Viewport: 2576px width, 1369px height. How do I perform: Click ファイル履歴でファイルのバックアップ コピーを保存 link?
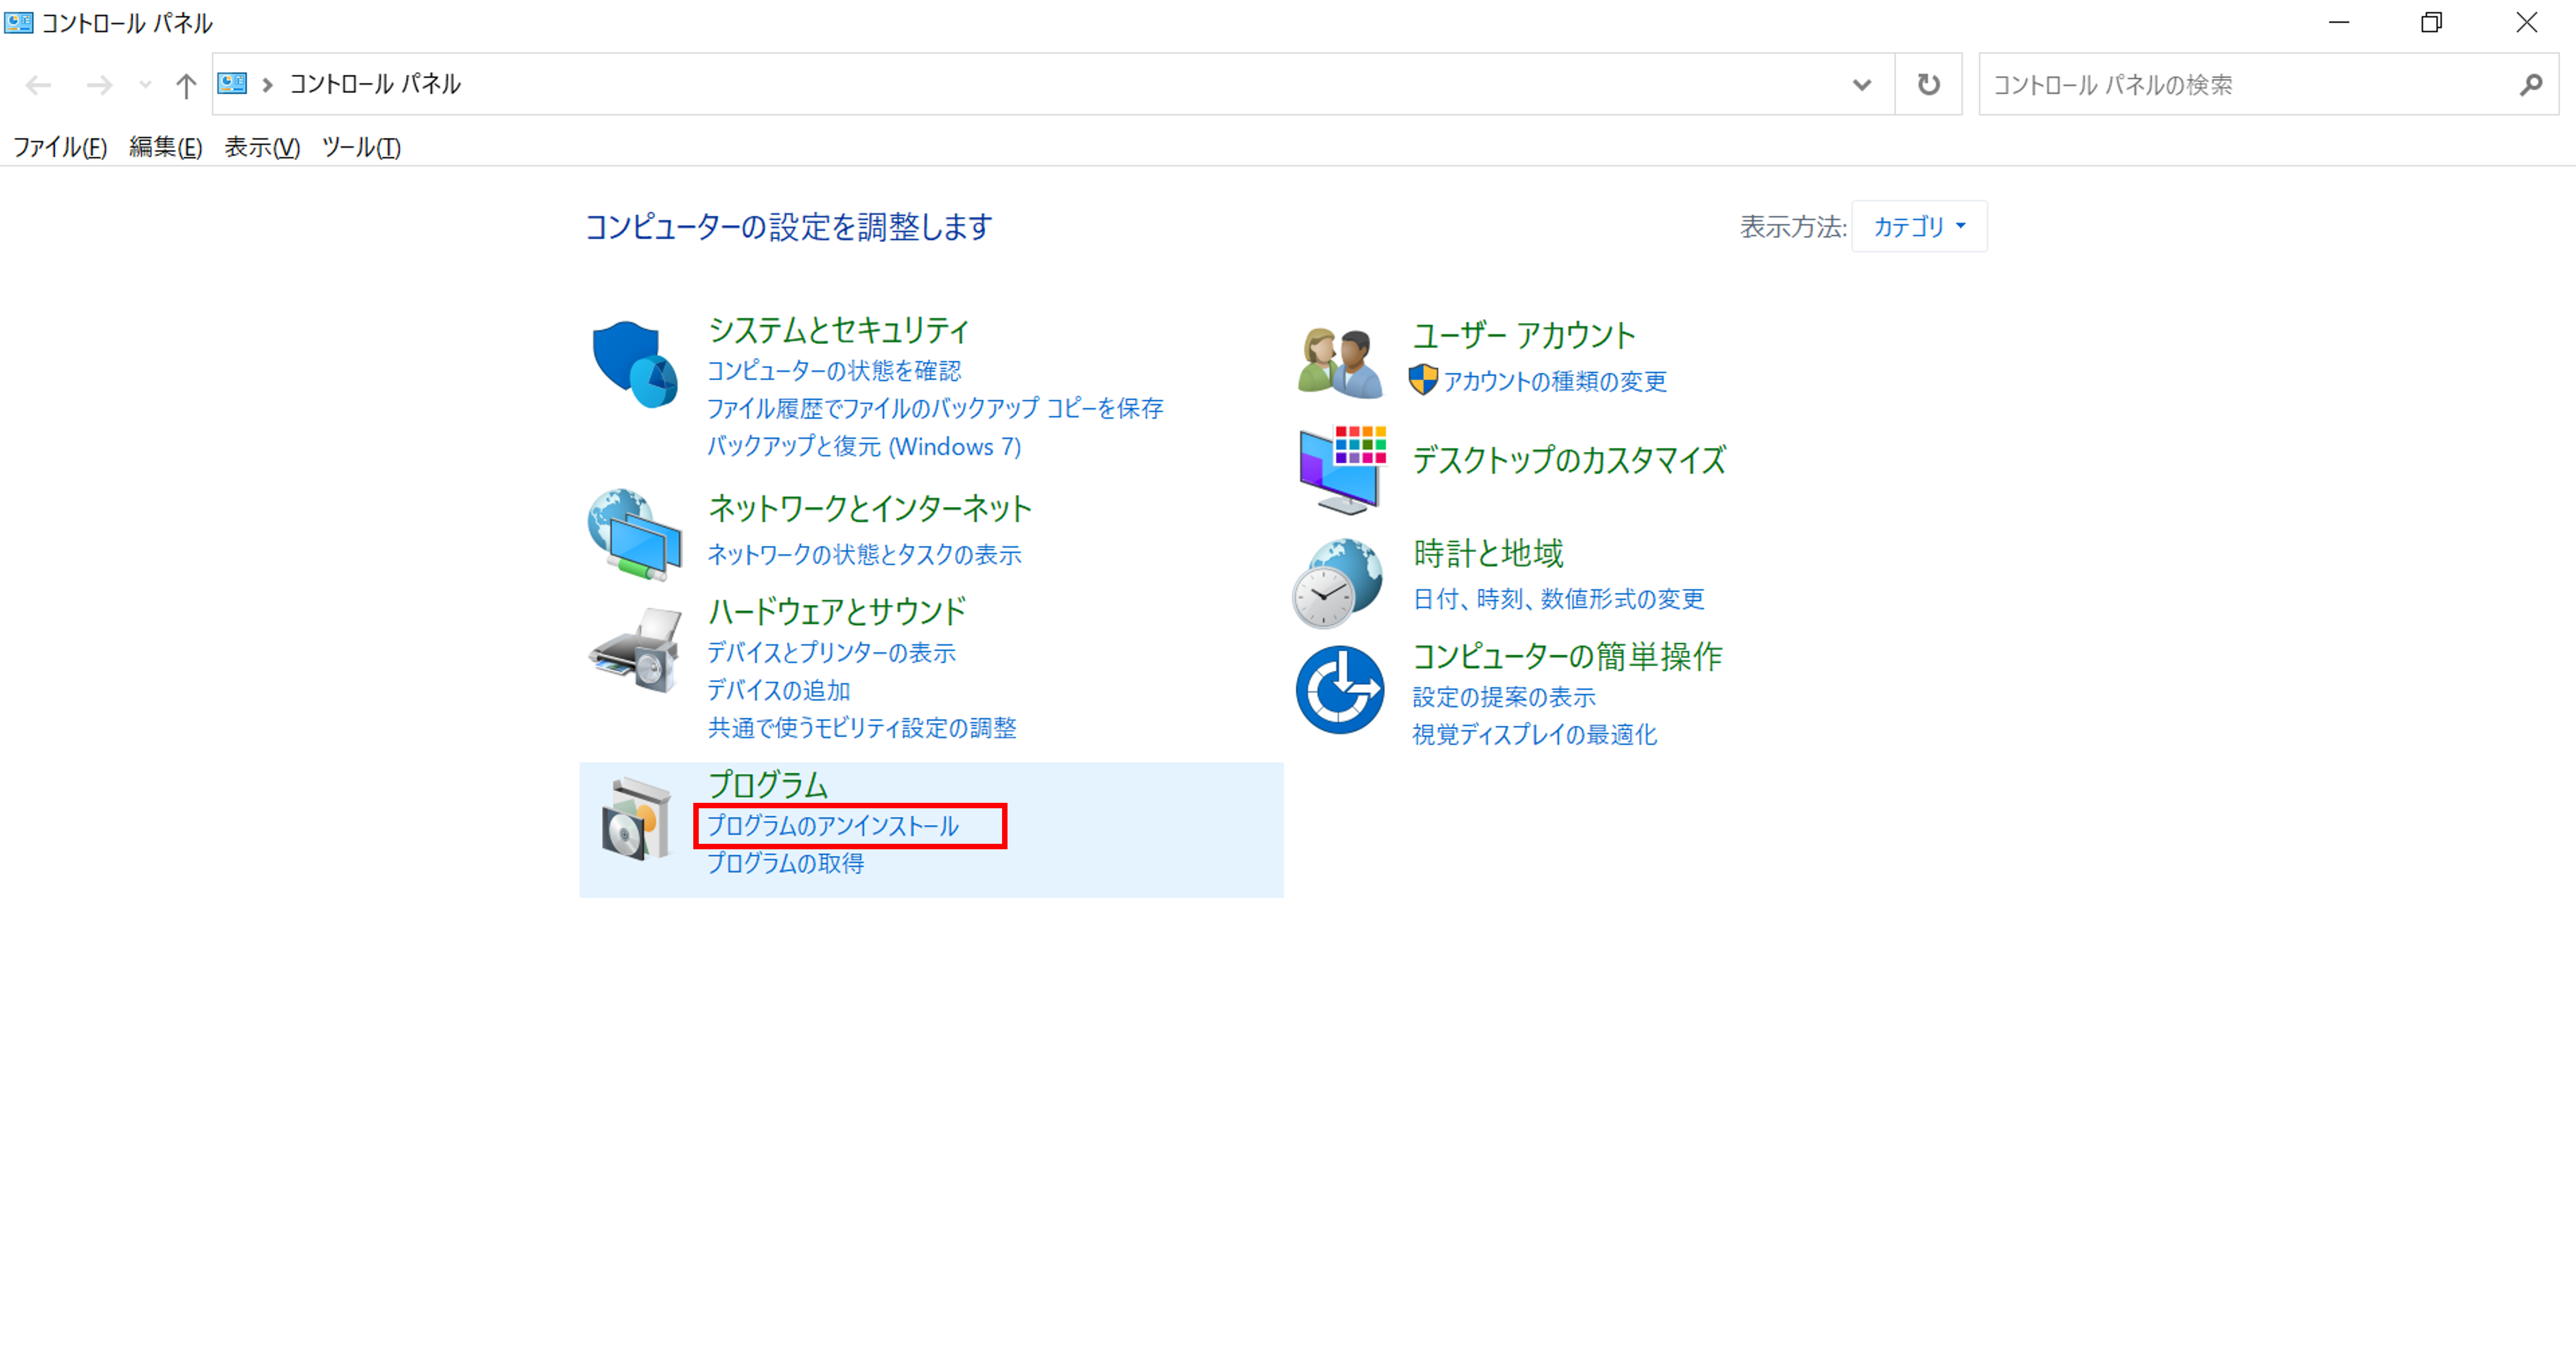click(935, 408)
